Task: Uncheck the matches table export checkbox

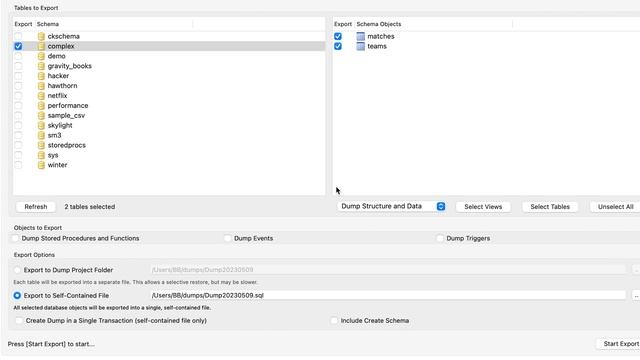Action: 338,36
